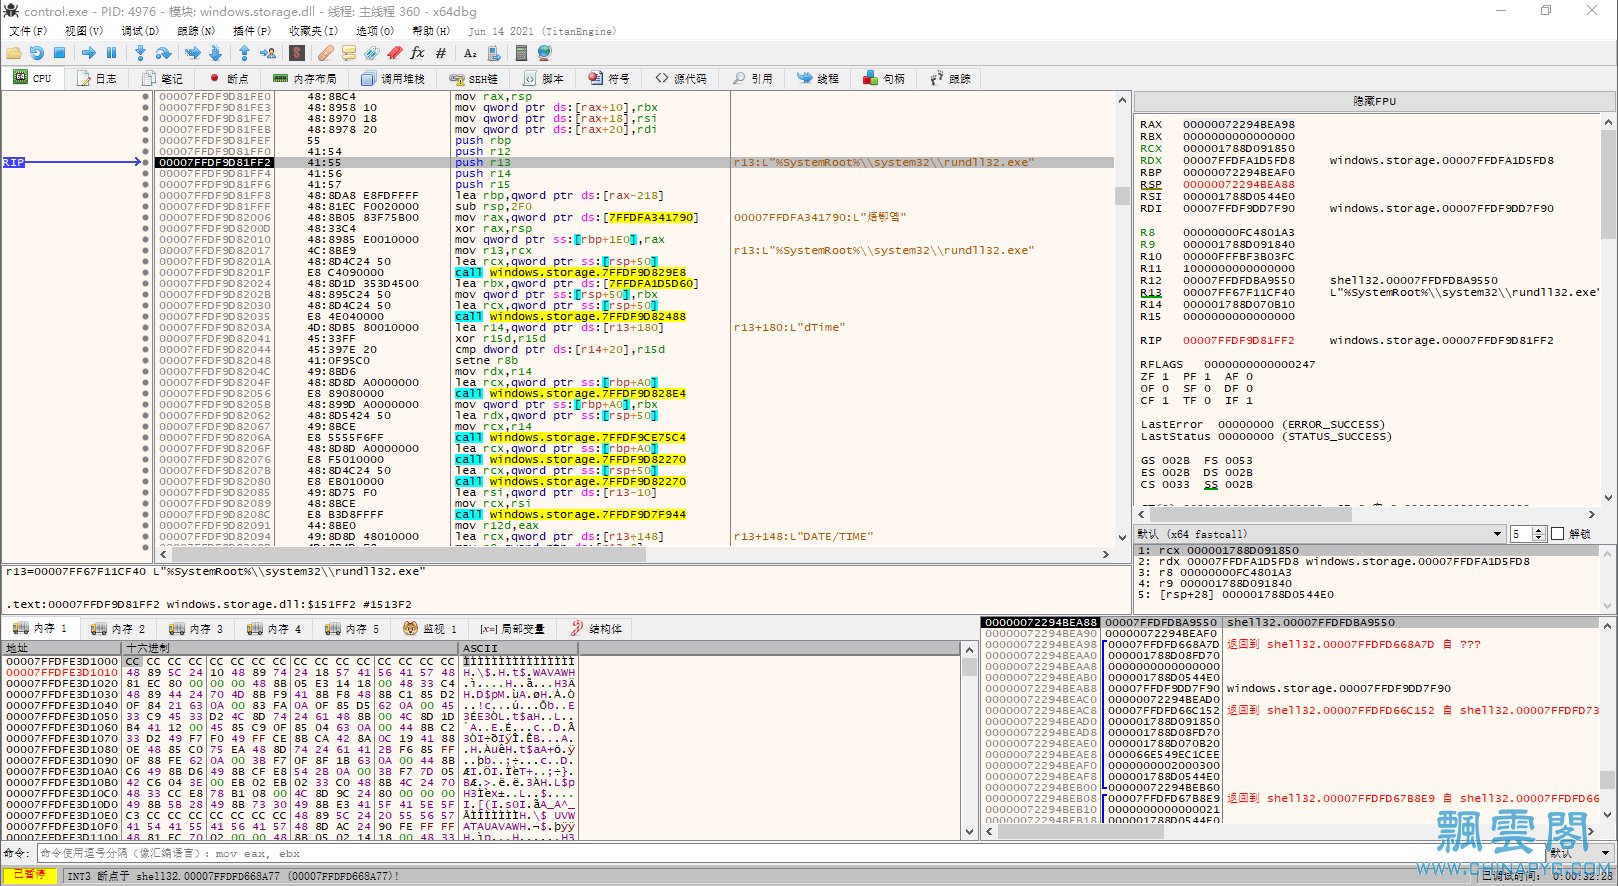Open the 跟踪(N) menu
Viewport: 1618px width, 886px height.
tap(196, 31)
